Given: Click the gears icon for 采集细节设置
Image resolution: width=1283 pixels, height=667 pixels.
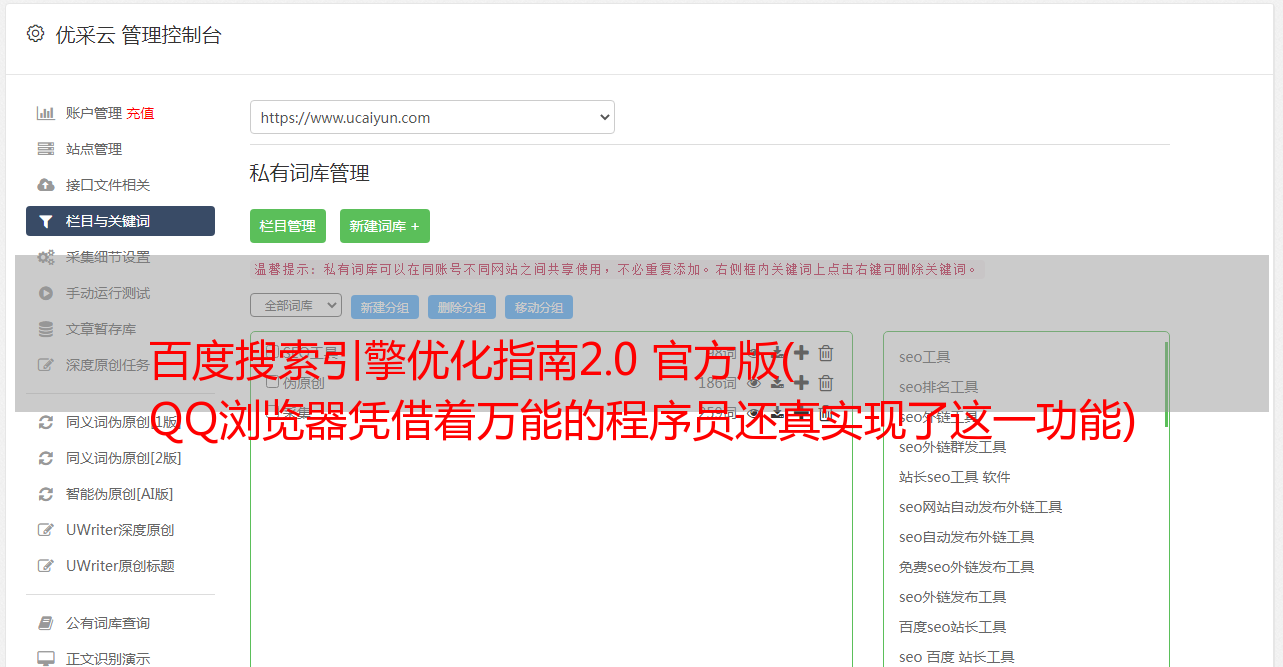Looking at the screenshot, I should coord(45,257).
